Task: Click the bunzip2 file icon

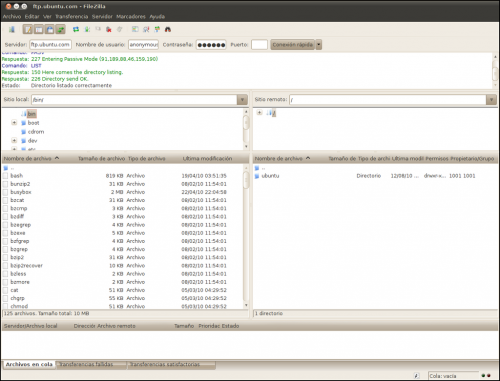Action: [x=5, y=184]
